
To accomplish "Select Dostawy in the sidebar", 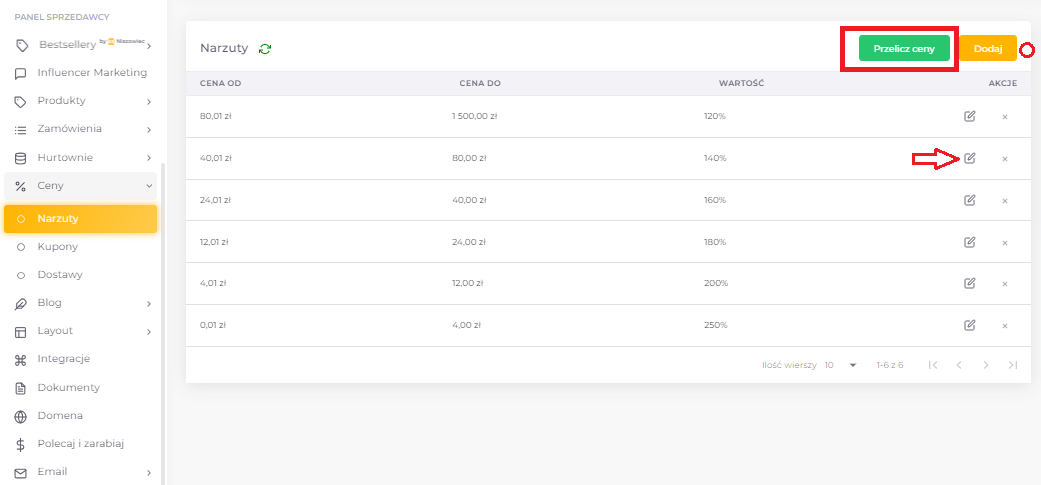I will [x=60, y=274].
